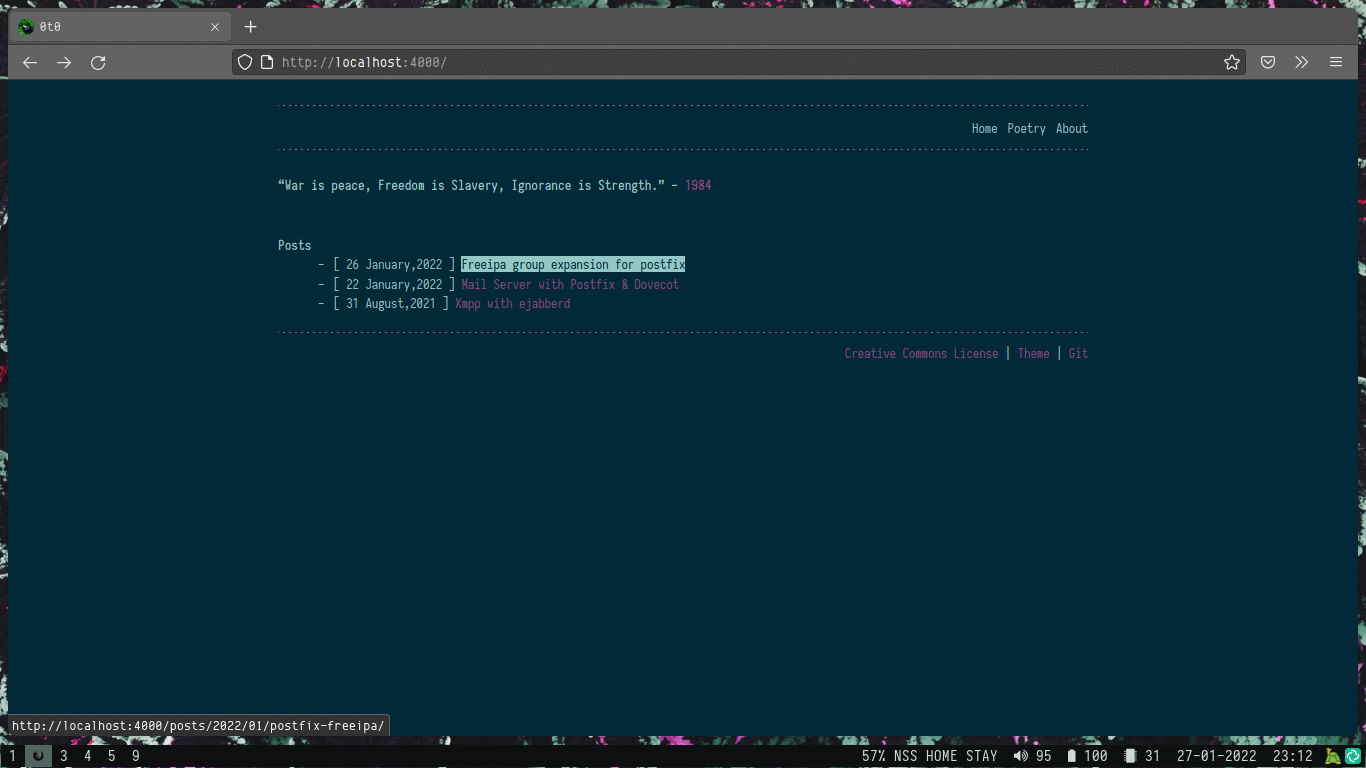Click the Posts heading text
The height and width of the screenshot is (768, 1366).
click(294, 245)
